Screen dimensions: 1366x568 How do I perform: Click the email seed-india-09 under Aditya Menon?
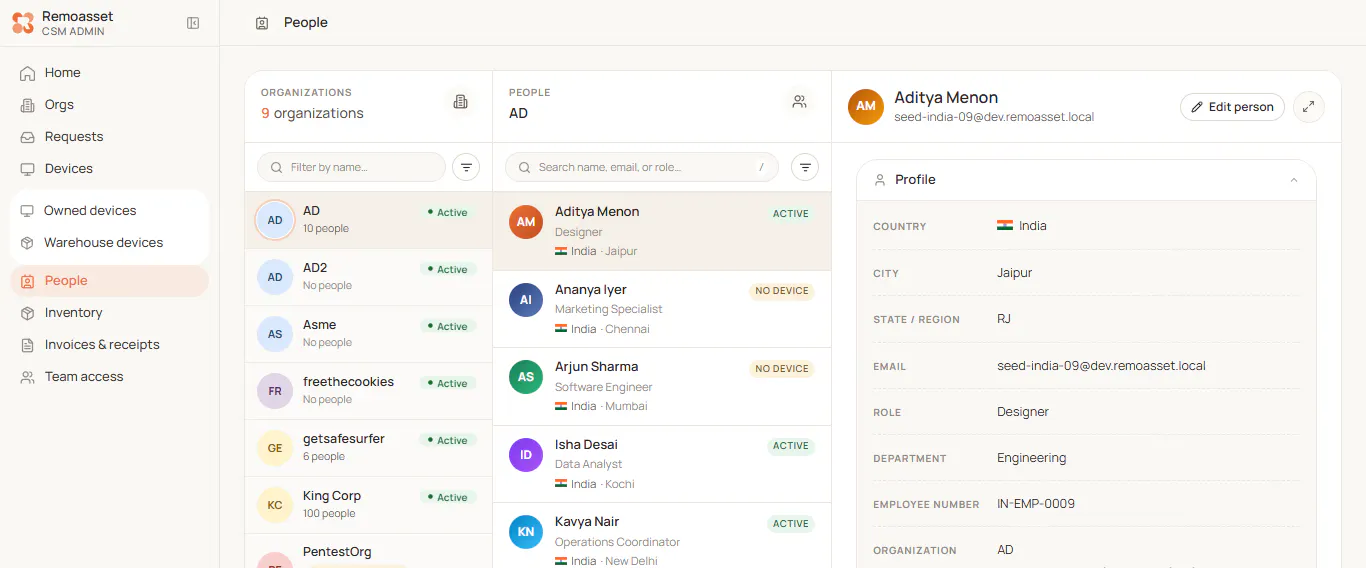click(x=994, y=117)
